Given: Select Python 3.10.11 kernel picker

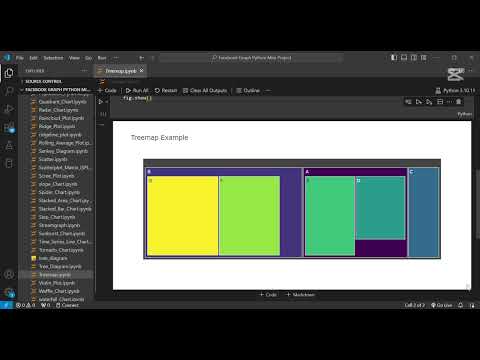Looking at the screenshot, I should click(x=455, y=90).
